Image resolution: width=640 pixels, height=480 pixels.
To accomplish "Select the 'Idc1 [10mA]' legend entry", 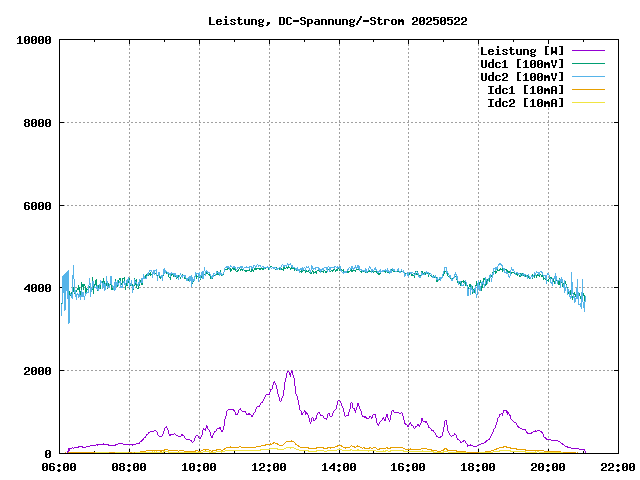I will tap(524, 90).
